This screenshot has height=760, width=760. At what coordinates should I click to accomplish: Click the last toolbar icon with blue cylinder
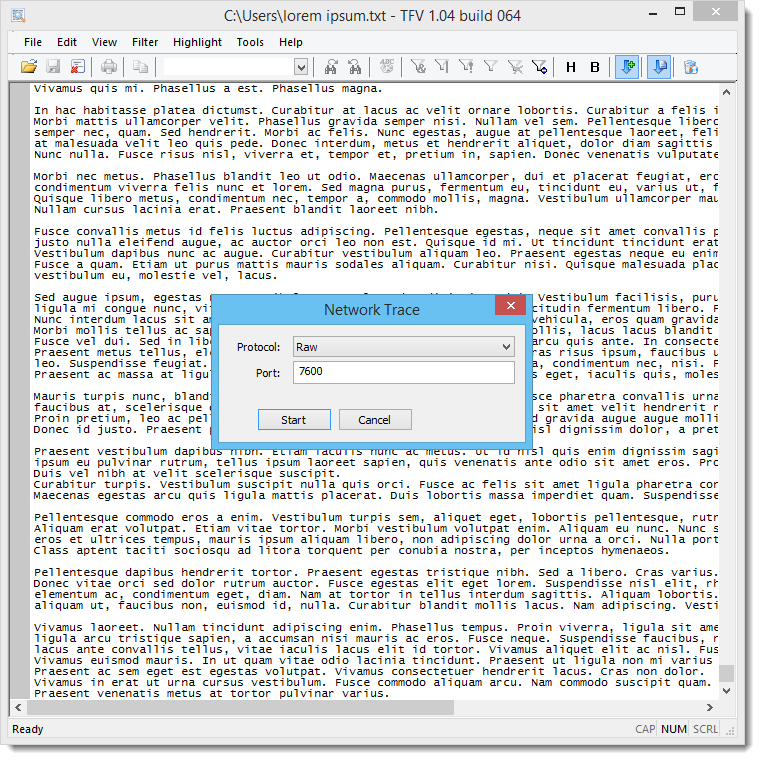pos(691,66)
